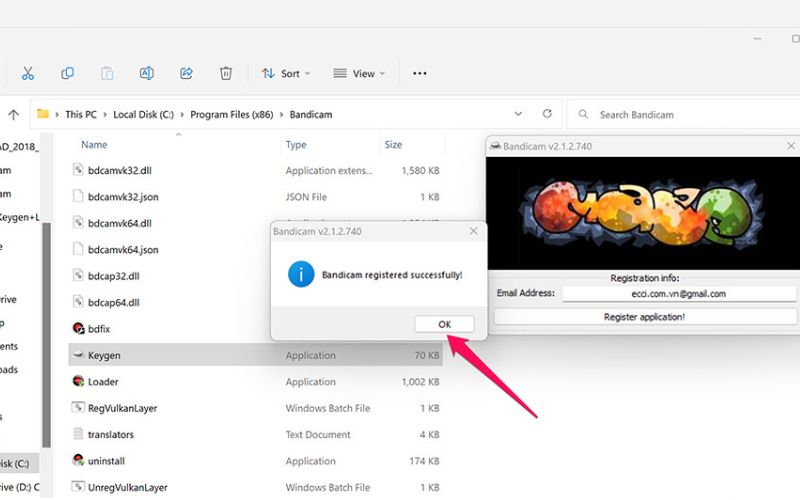Viewport: 800px width, 500px height.
Task: Click the RegVulkanLayer batch file icon
Action: (78, 407)
